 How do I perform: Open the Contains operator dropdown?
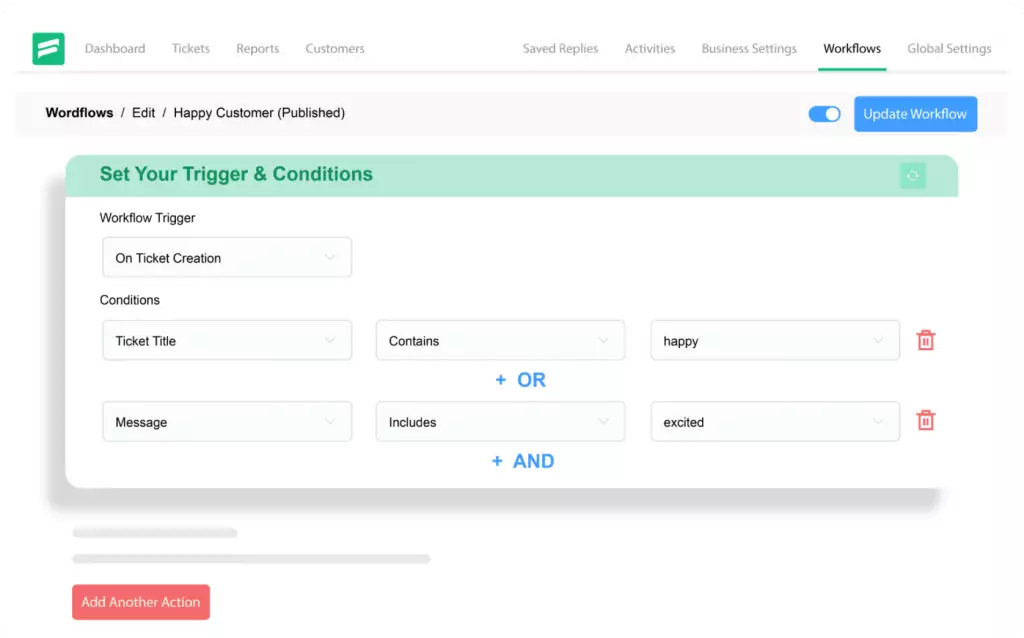point(500,340)
